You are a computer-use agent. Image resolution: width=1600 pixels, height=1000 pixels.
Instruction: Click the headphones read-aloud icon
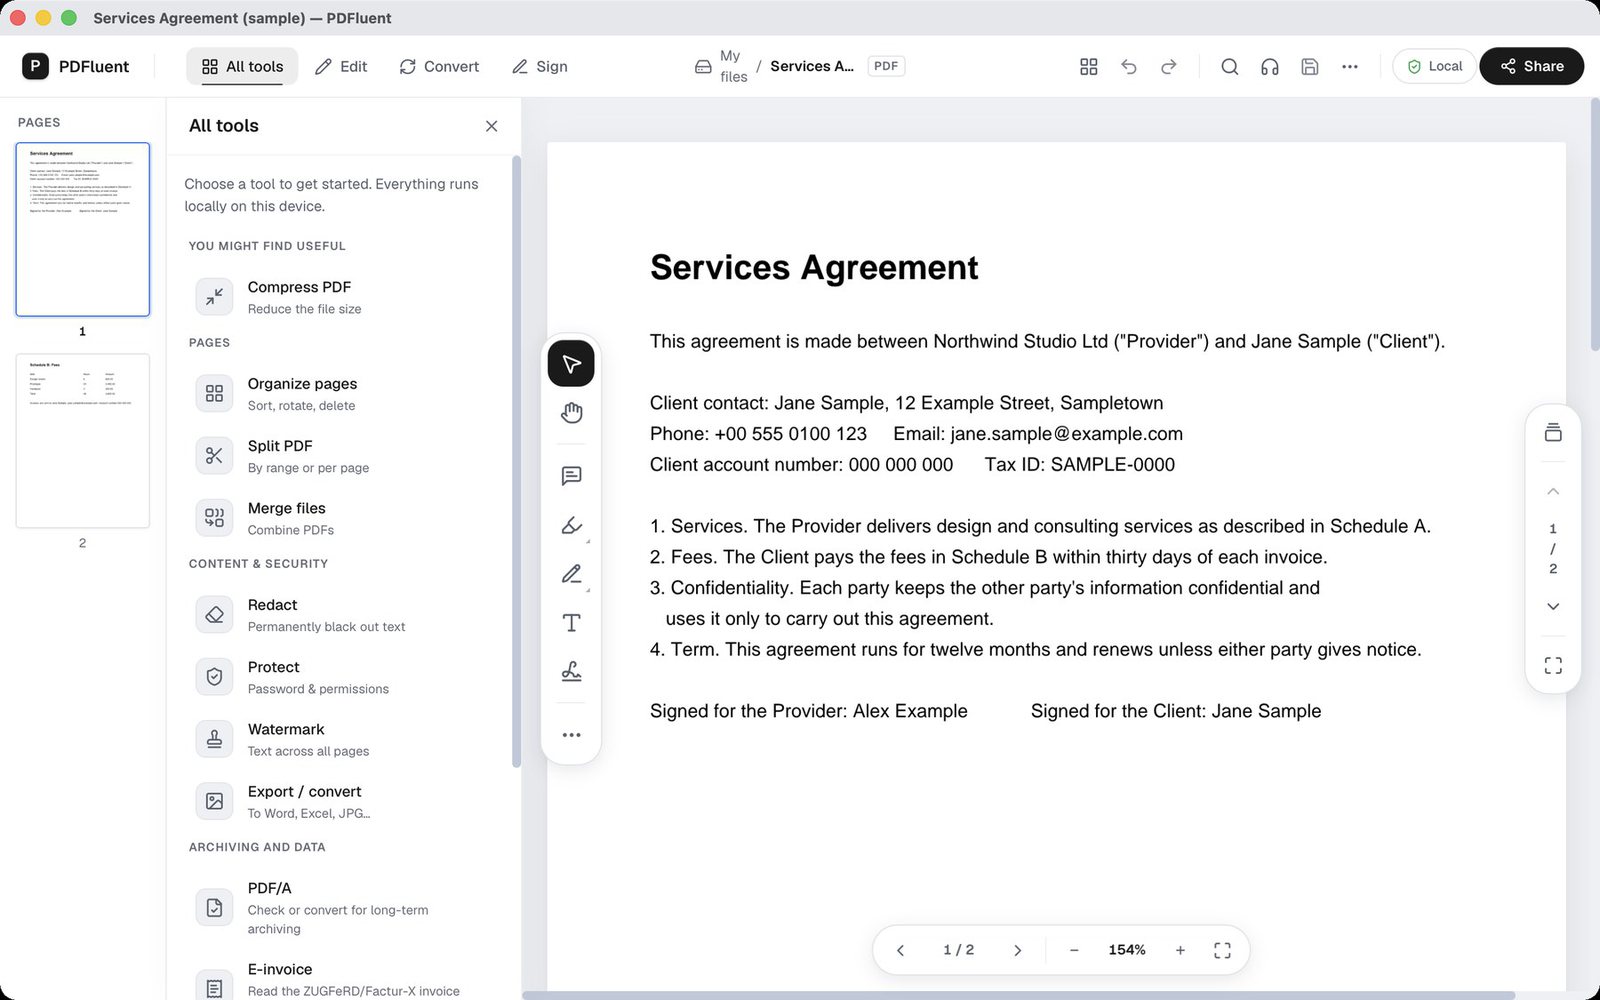click(x=1270, y=66)
